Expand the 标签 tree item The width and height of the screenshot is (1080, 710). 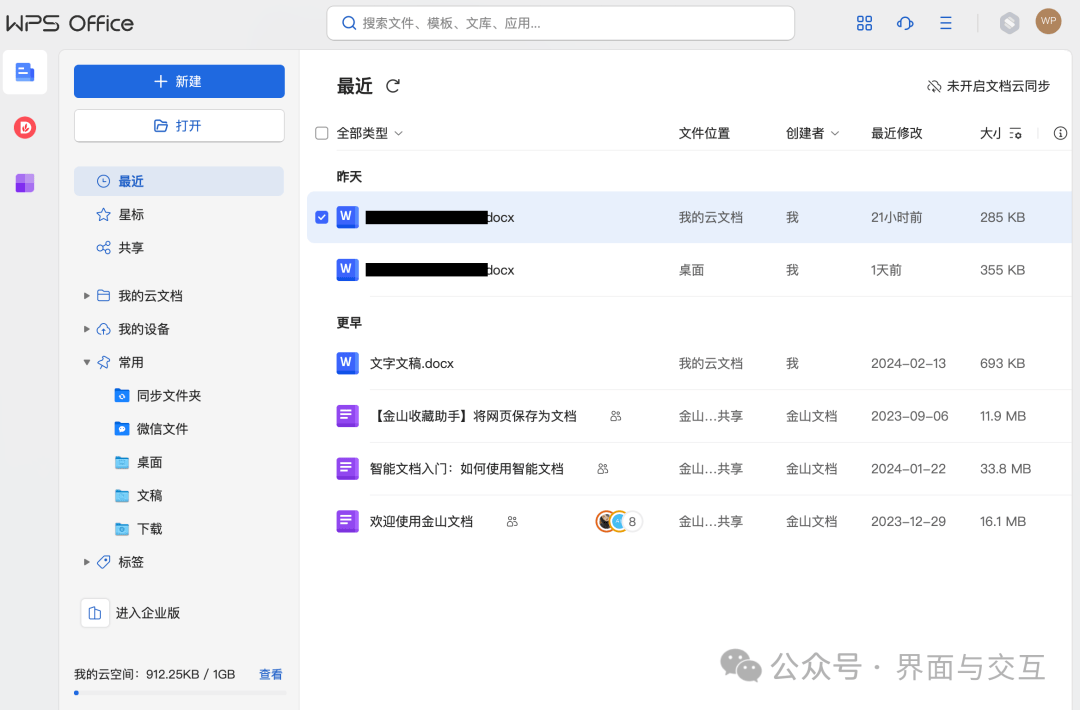click(x=87, y=562)
